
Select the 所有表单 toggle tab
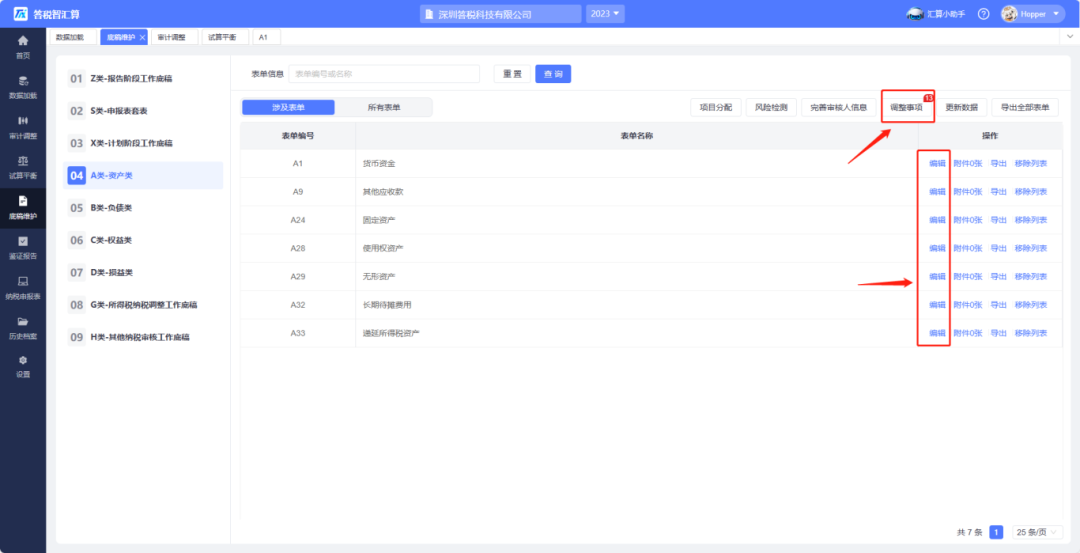tap(384, 107)
